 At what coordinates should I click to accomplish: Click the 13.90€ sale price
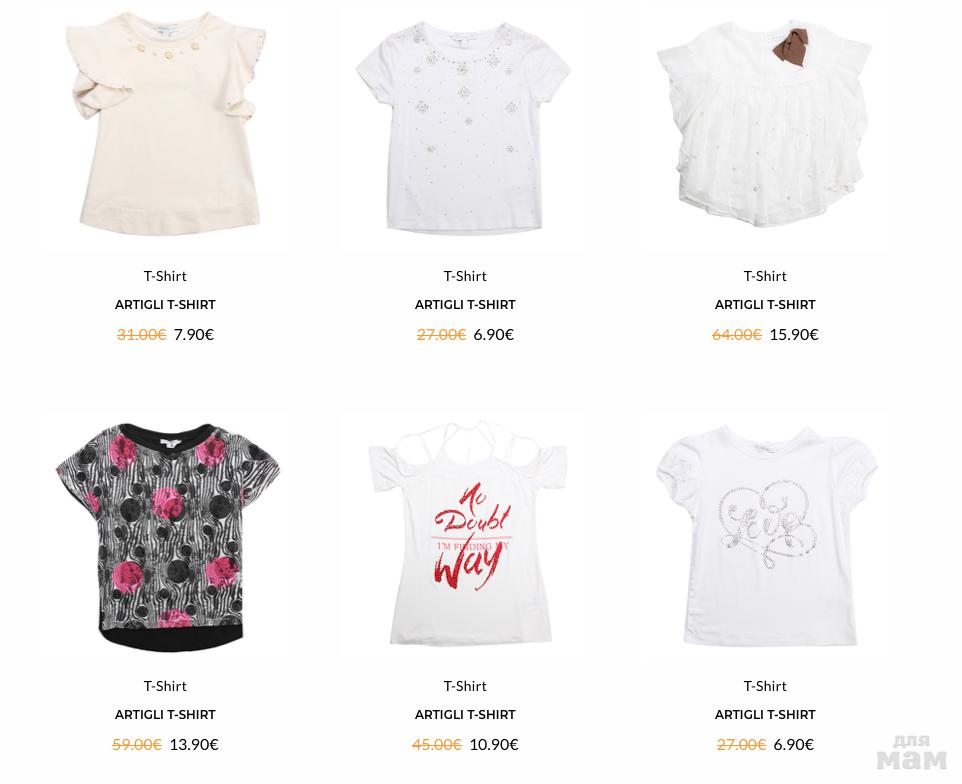tap(194, 744)
